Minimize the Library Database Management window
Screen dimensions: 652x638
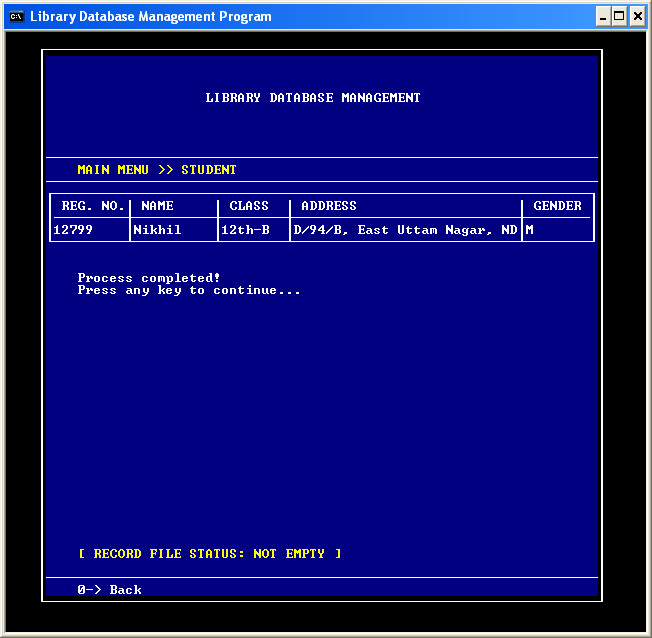(603, 16)
